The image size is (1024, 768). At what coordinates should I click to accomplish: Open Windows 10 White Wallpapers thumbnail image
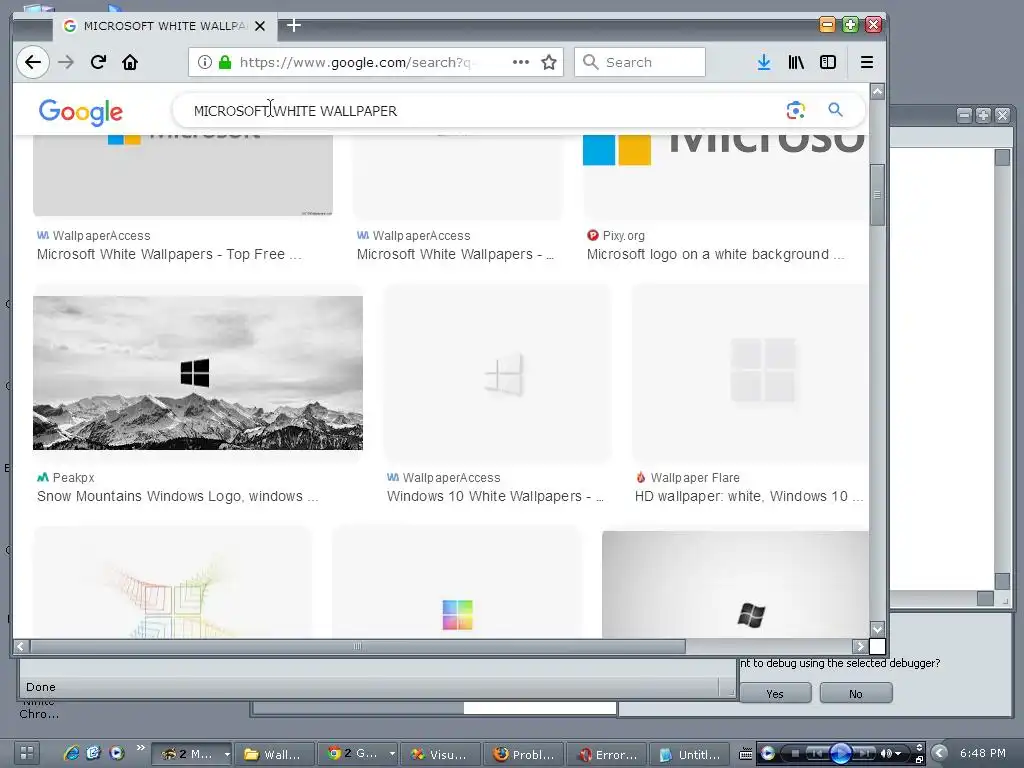pos(498,373)
